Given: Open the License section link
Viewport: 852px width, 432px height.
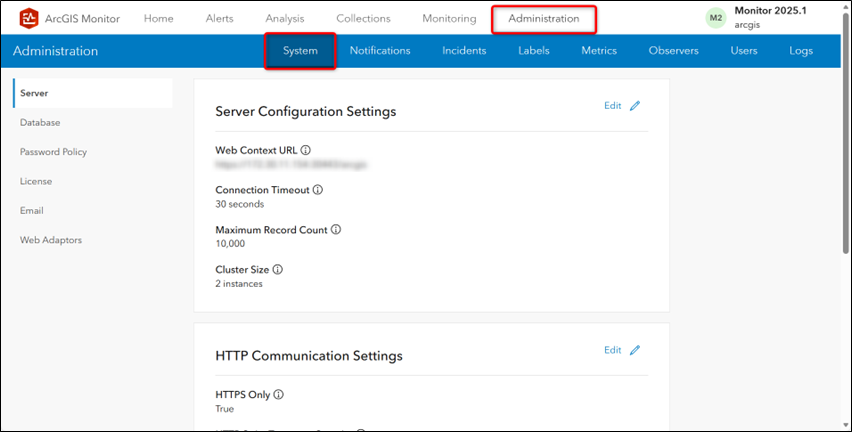Looking at the screenshot, I should pyautogui.click(x=36, y=181).
